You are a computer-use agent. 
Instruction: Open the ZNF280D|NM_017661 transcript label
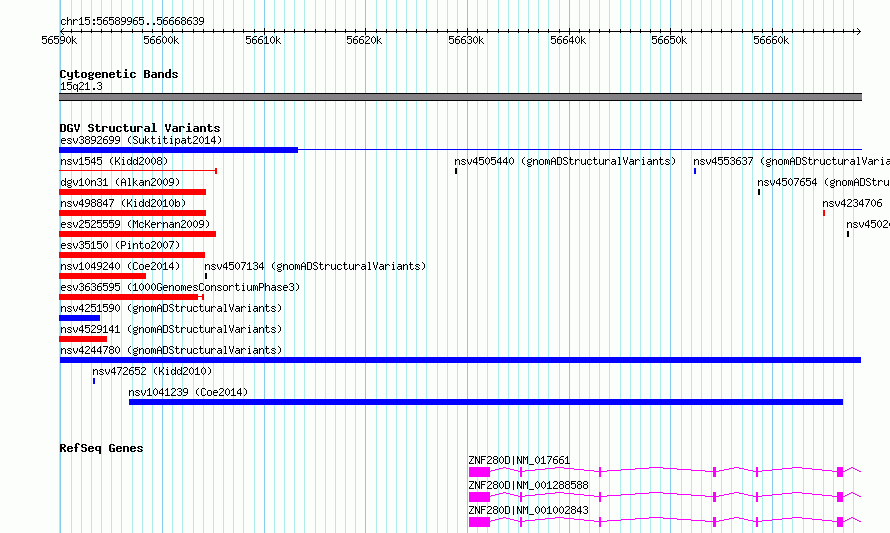[x=519, y=460]
